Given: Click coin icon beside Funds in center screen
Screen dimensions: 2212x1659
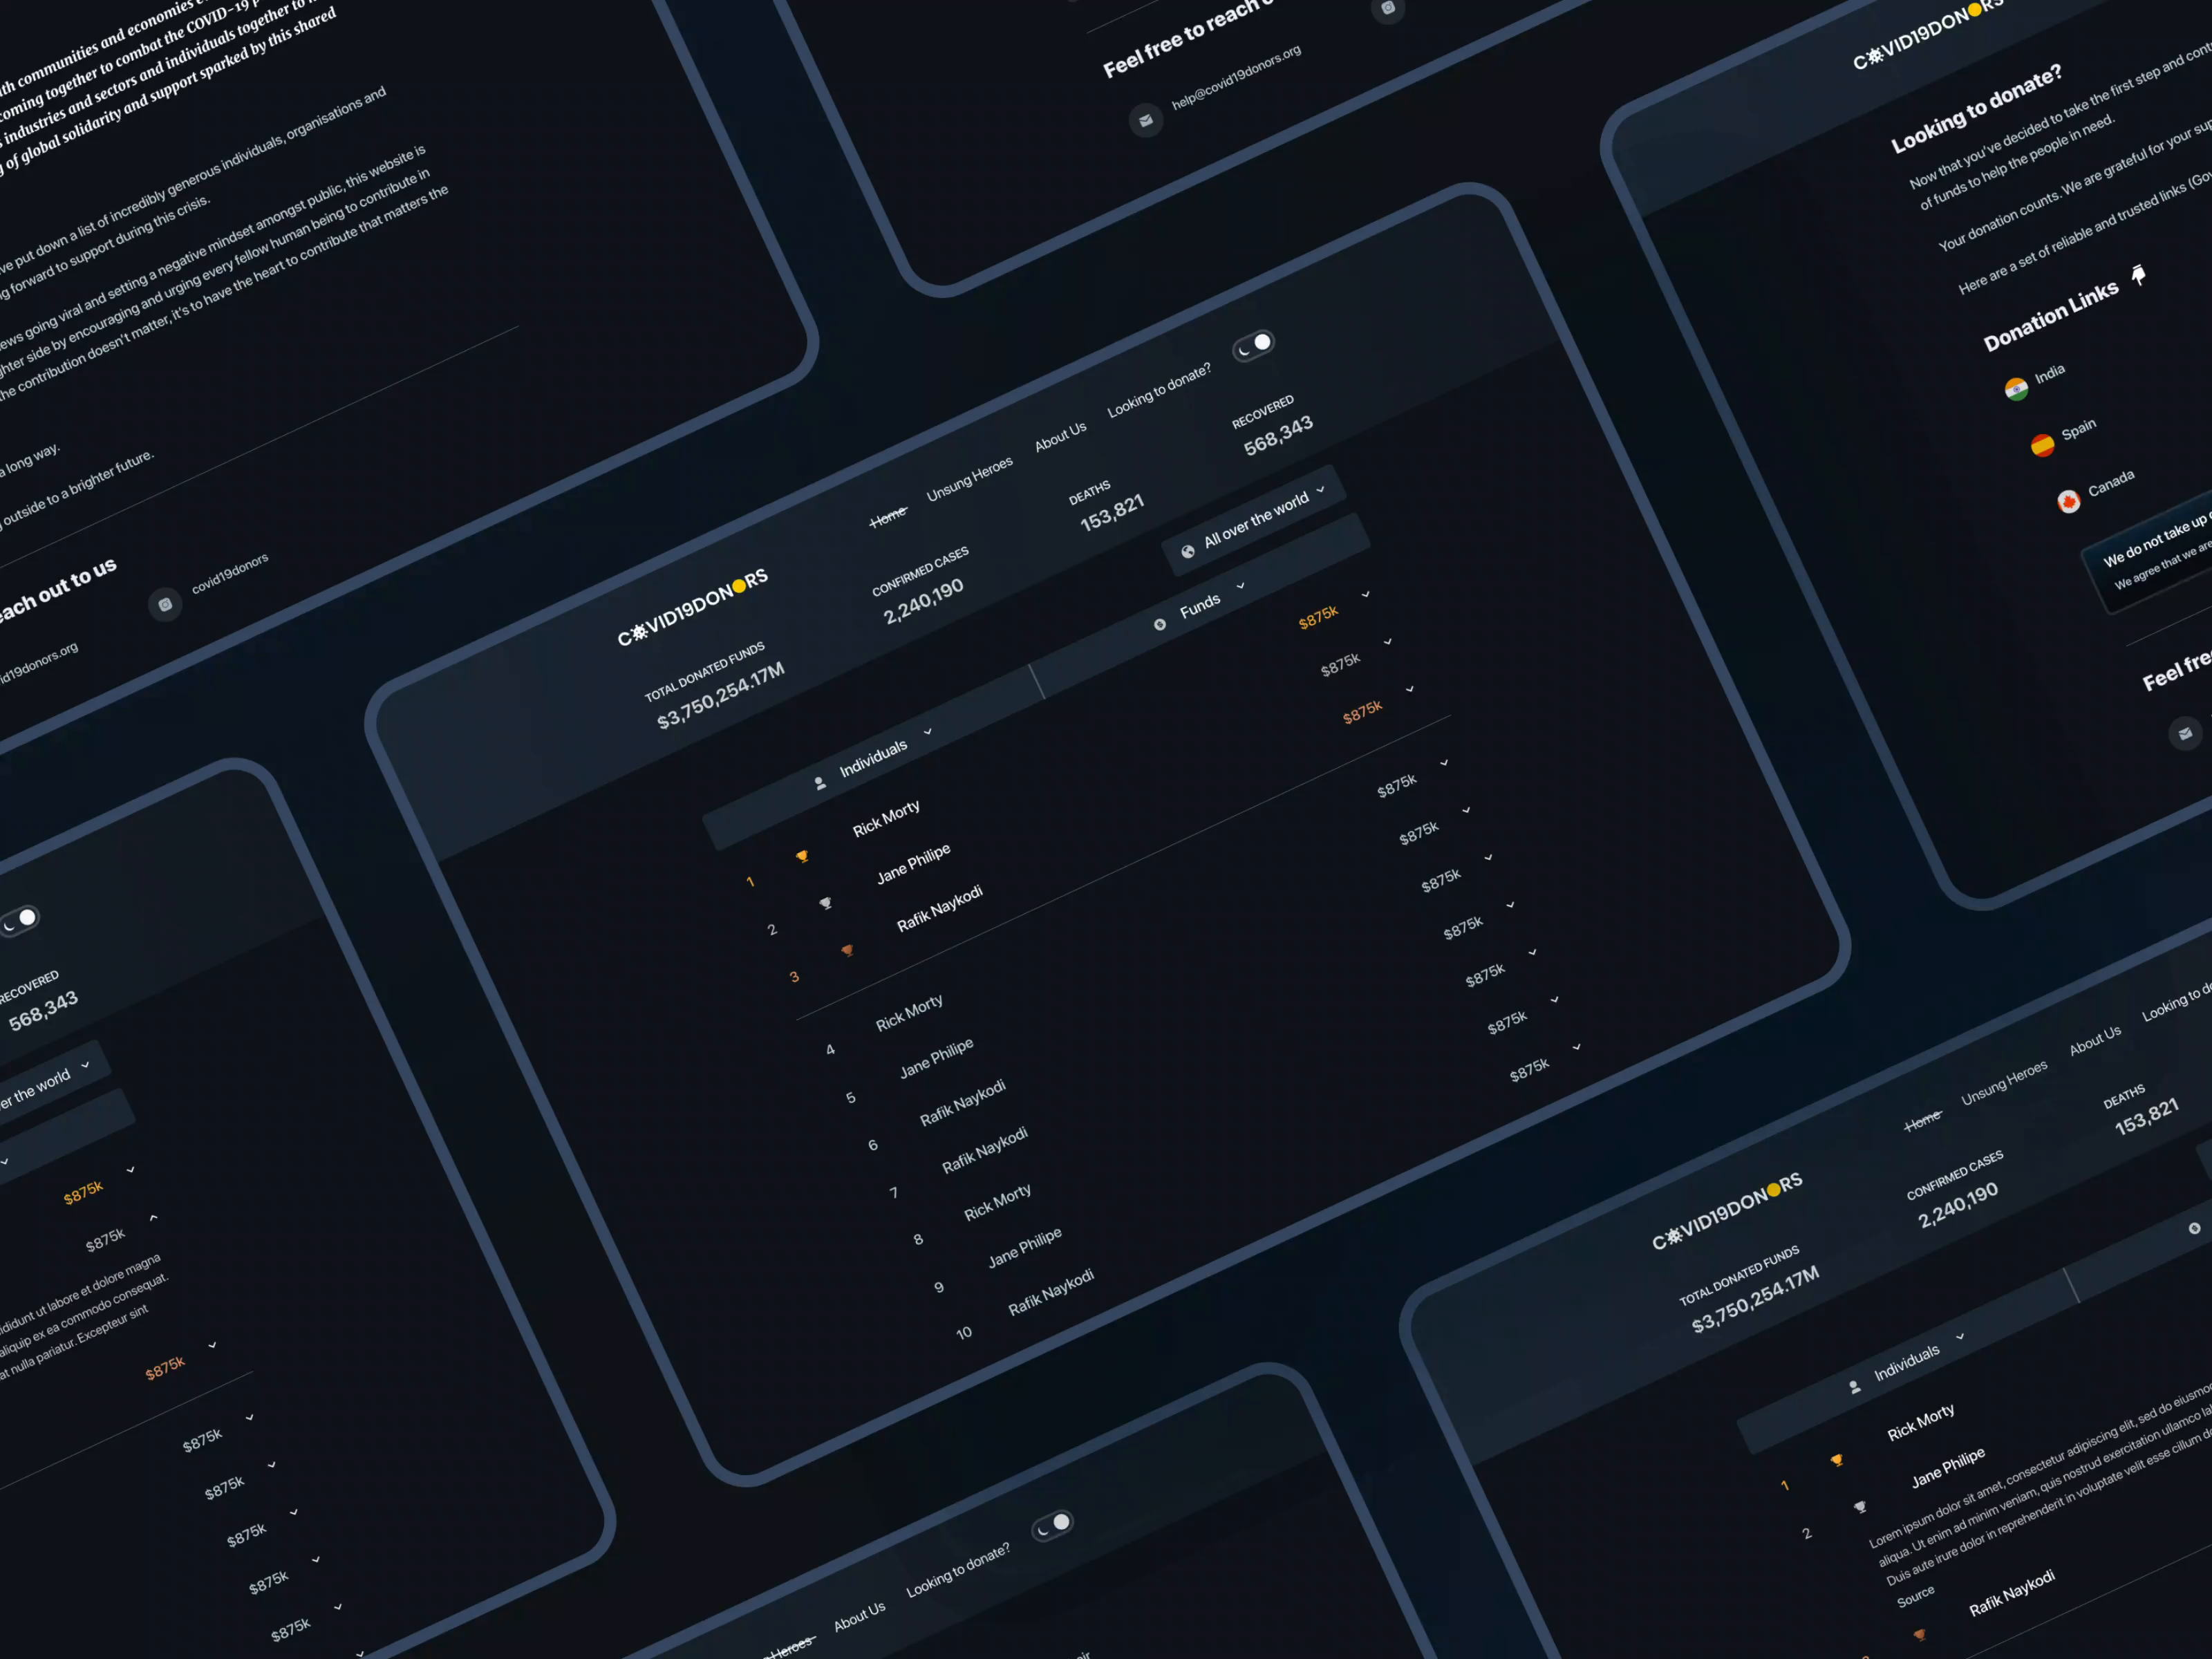Looking at the screenshot, I should coord(1160,624).
